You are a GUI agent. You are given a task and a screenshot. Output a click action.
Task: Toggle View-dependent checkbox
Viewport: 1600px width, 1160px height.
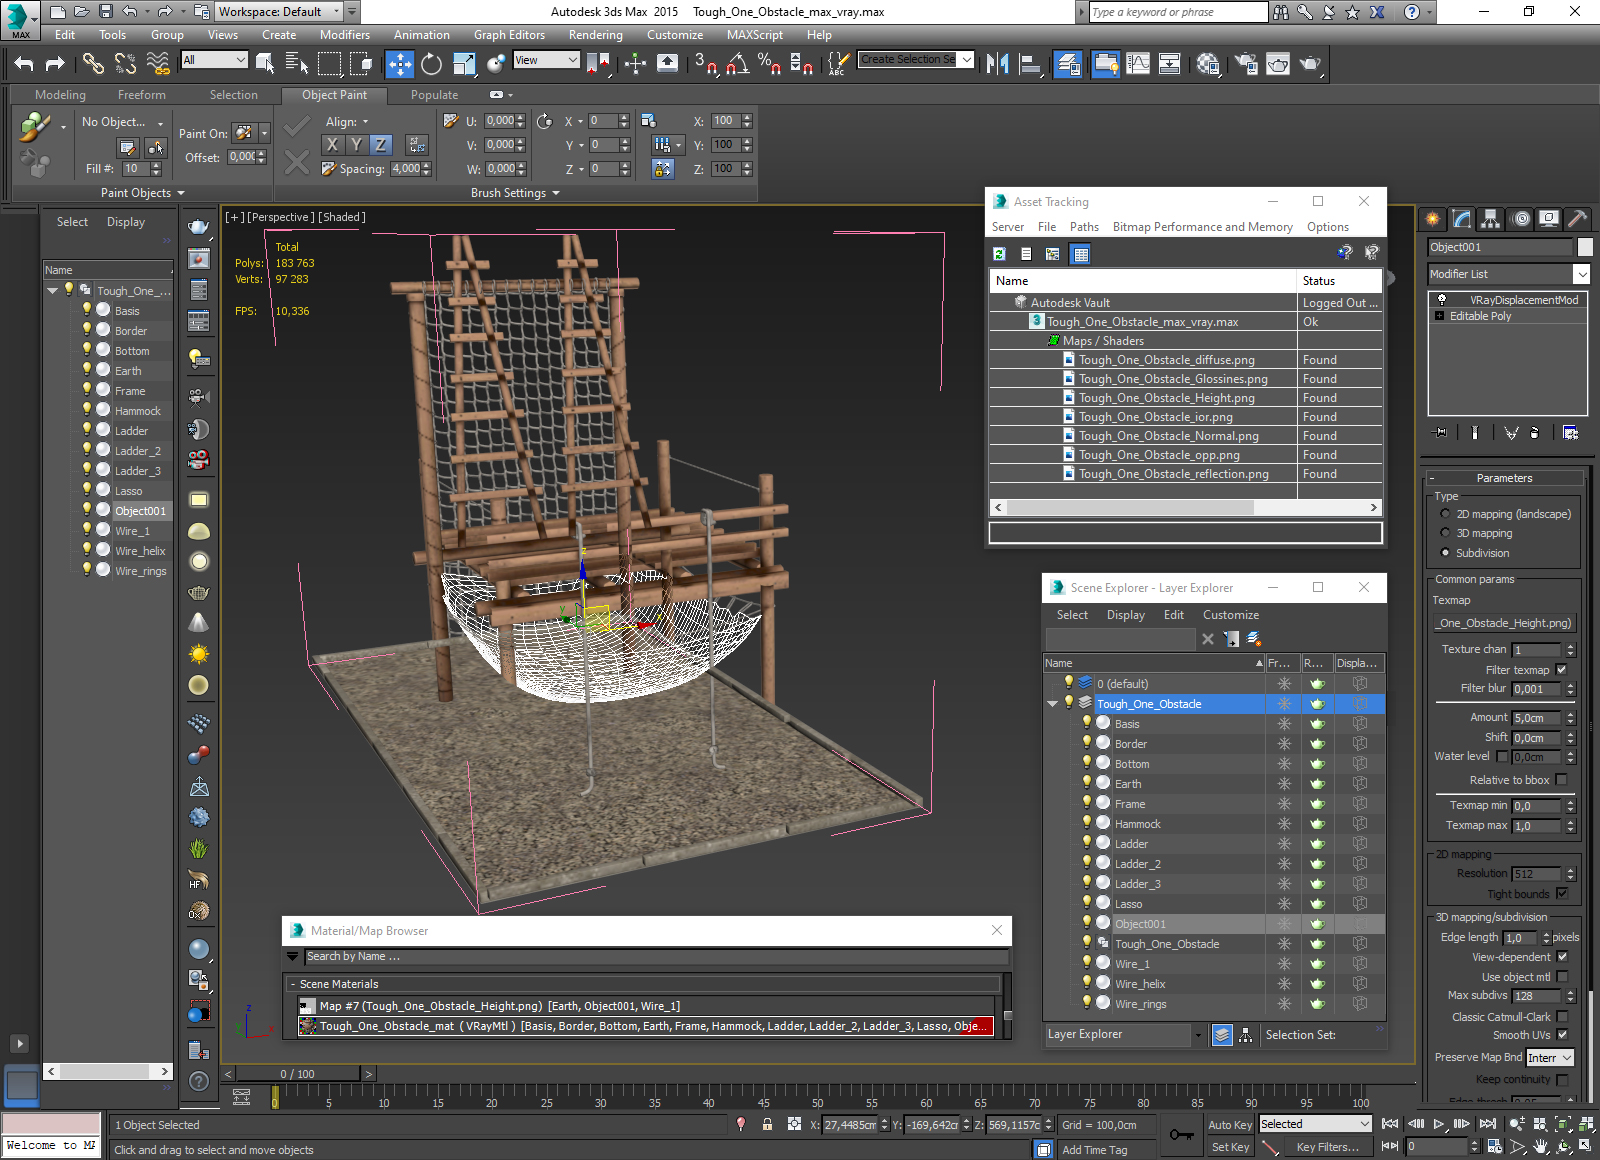1562,957
